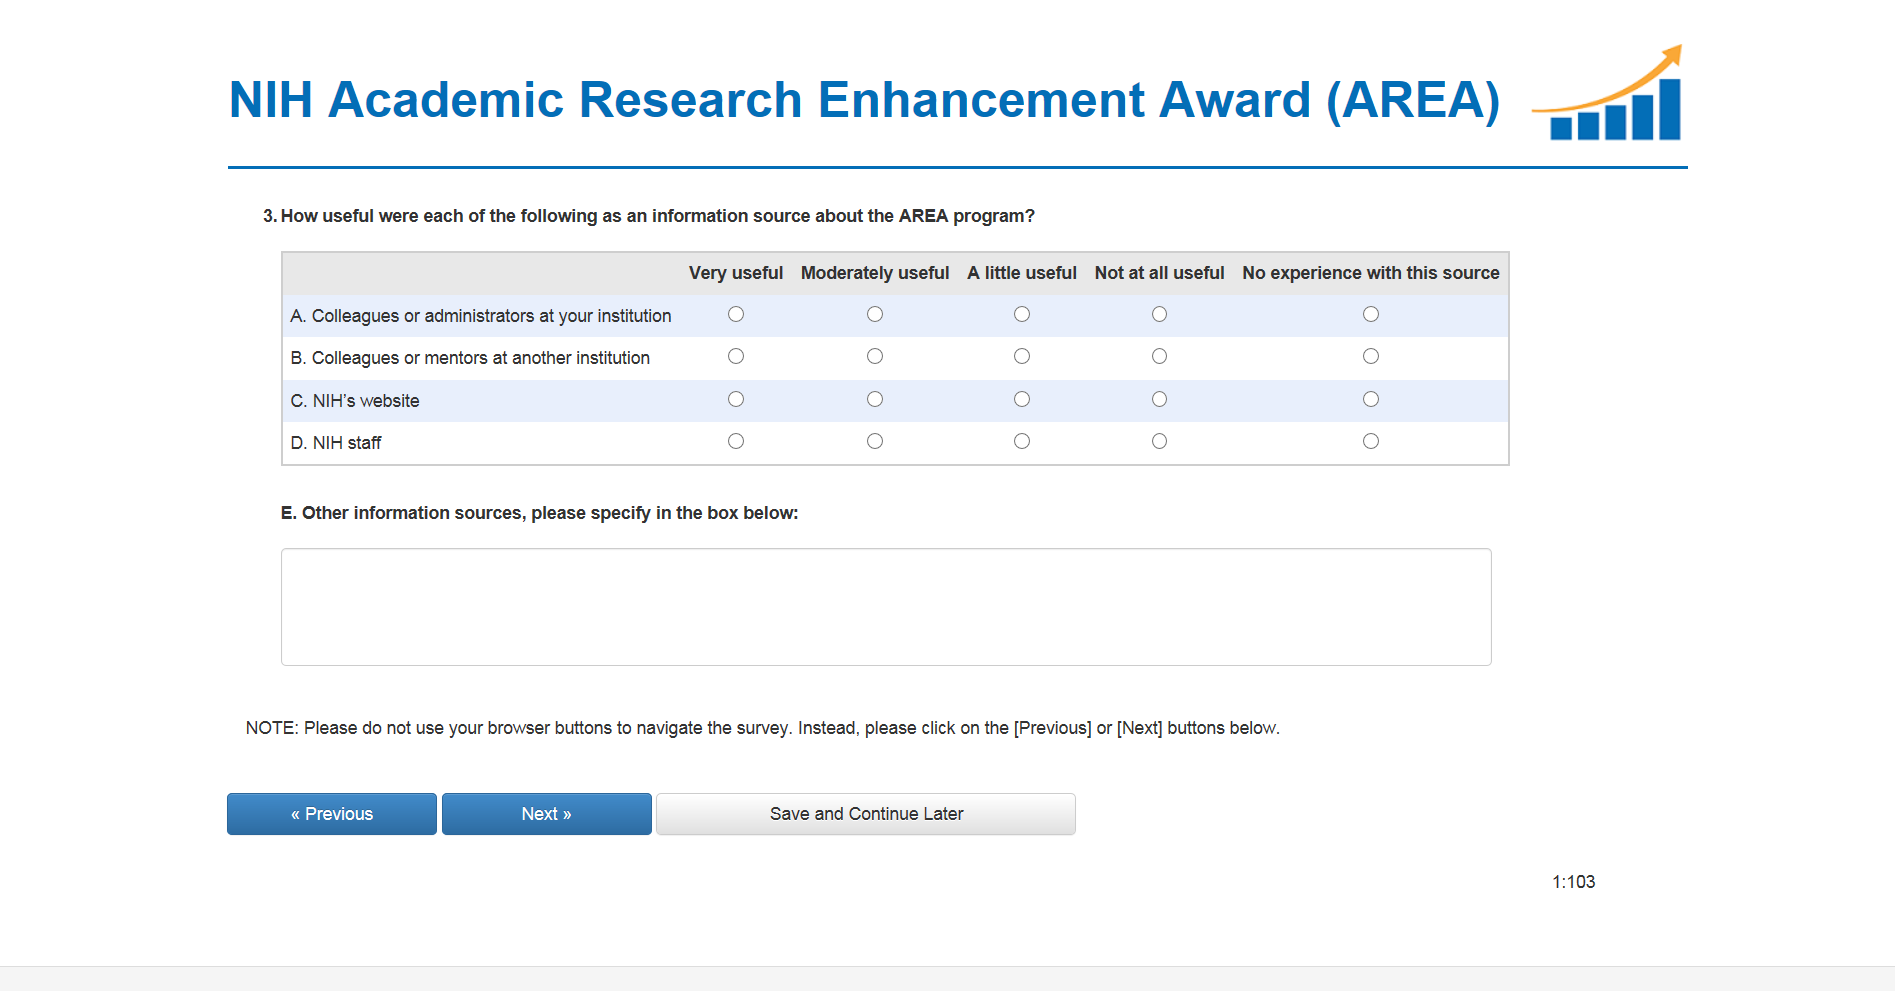Select 'Very useful' for mentors at another institution
The width and height of the screenshot is (1895, 991).
click(736, 356)
